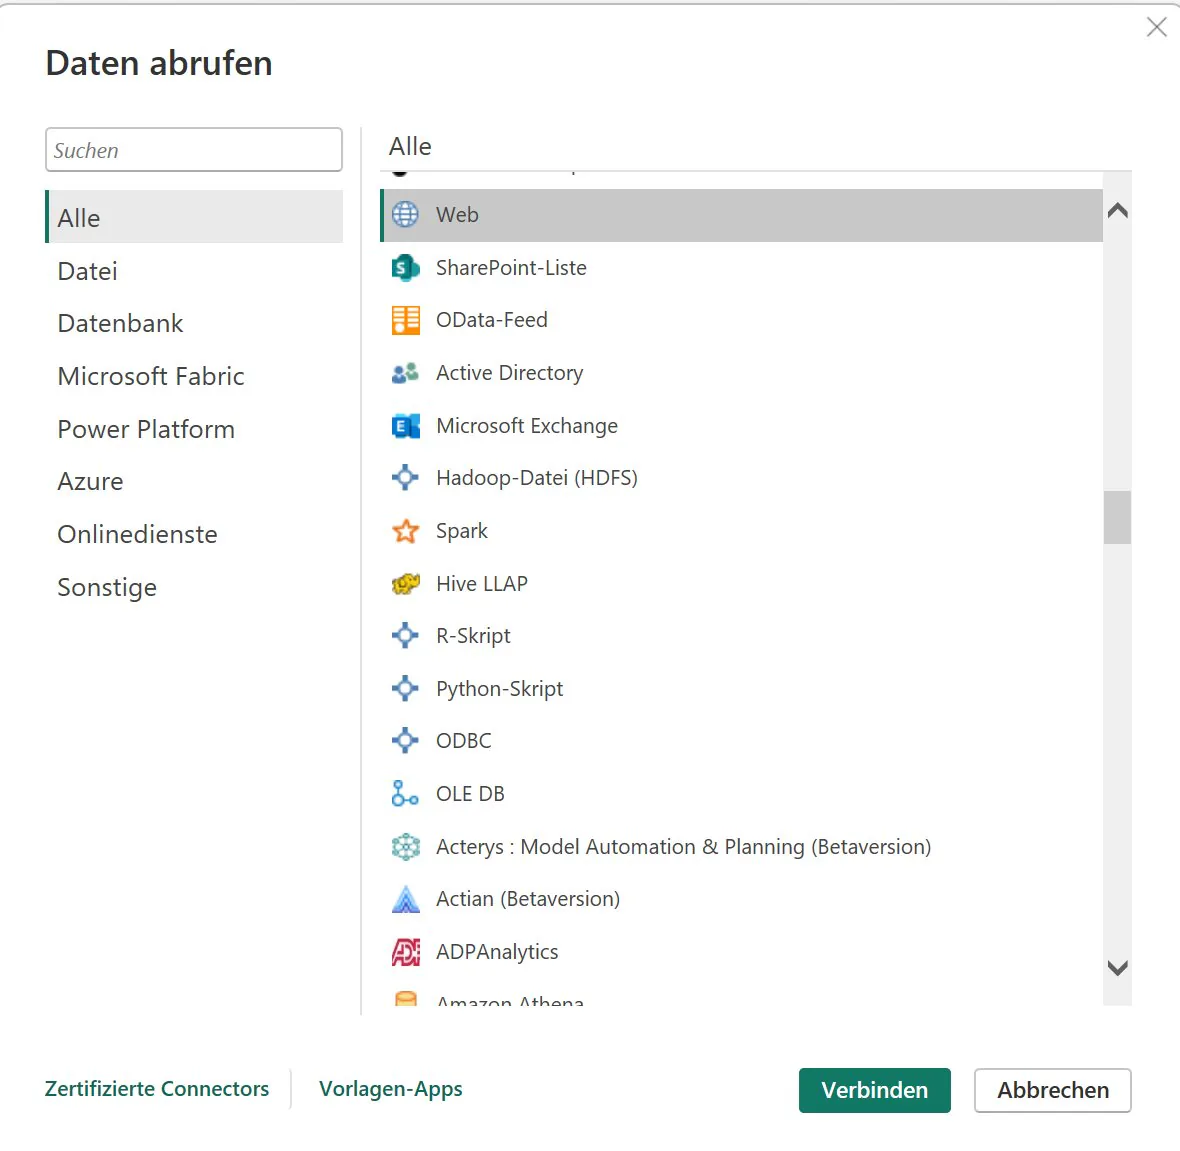Click the Abbrechen button

tap(1053, 1090)
